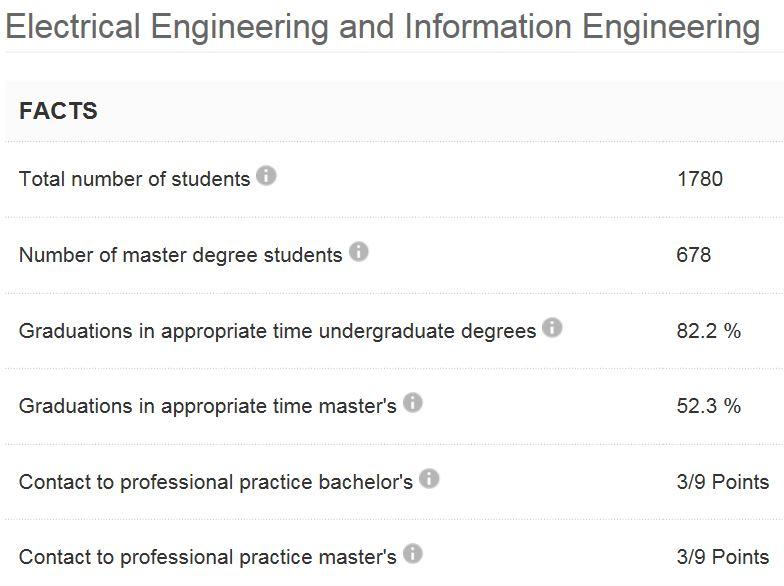Open info icon for professional practice bachelor's
The width and height of the screenshot is (784, 586).
click(429, 479)
